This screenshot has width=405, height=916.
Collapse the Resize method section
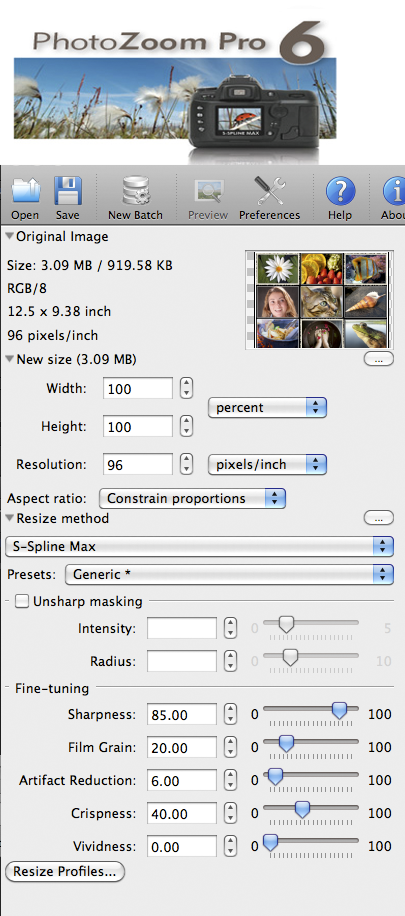[10, 518]
